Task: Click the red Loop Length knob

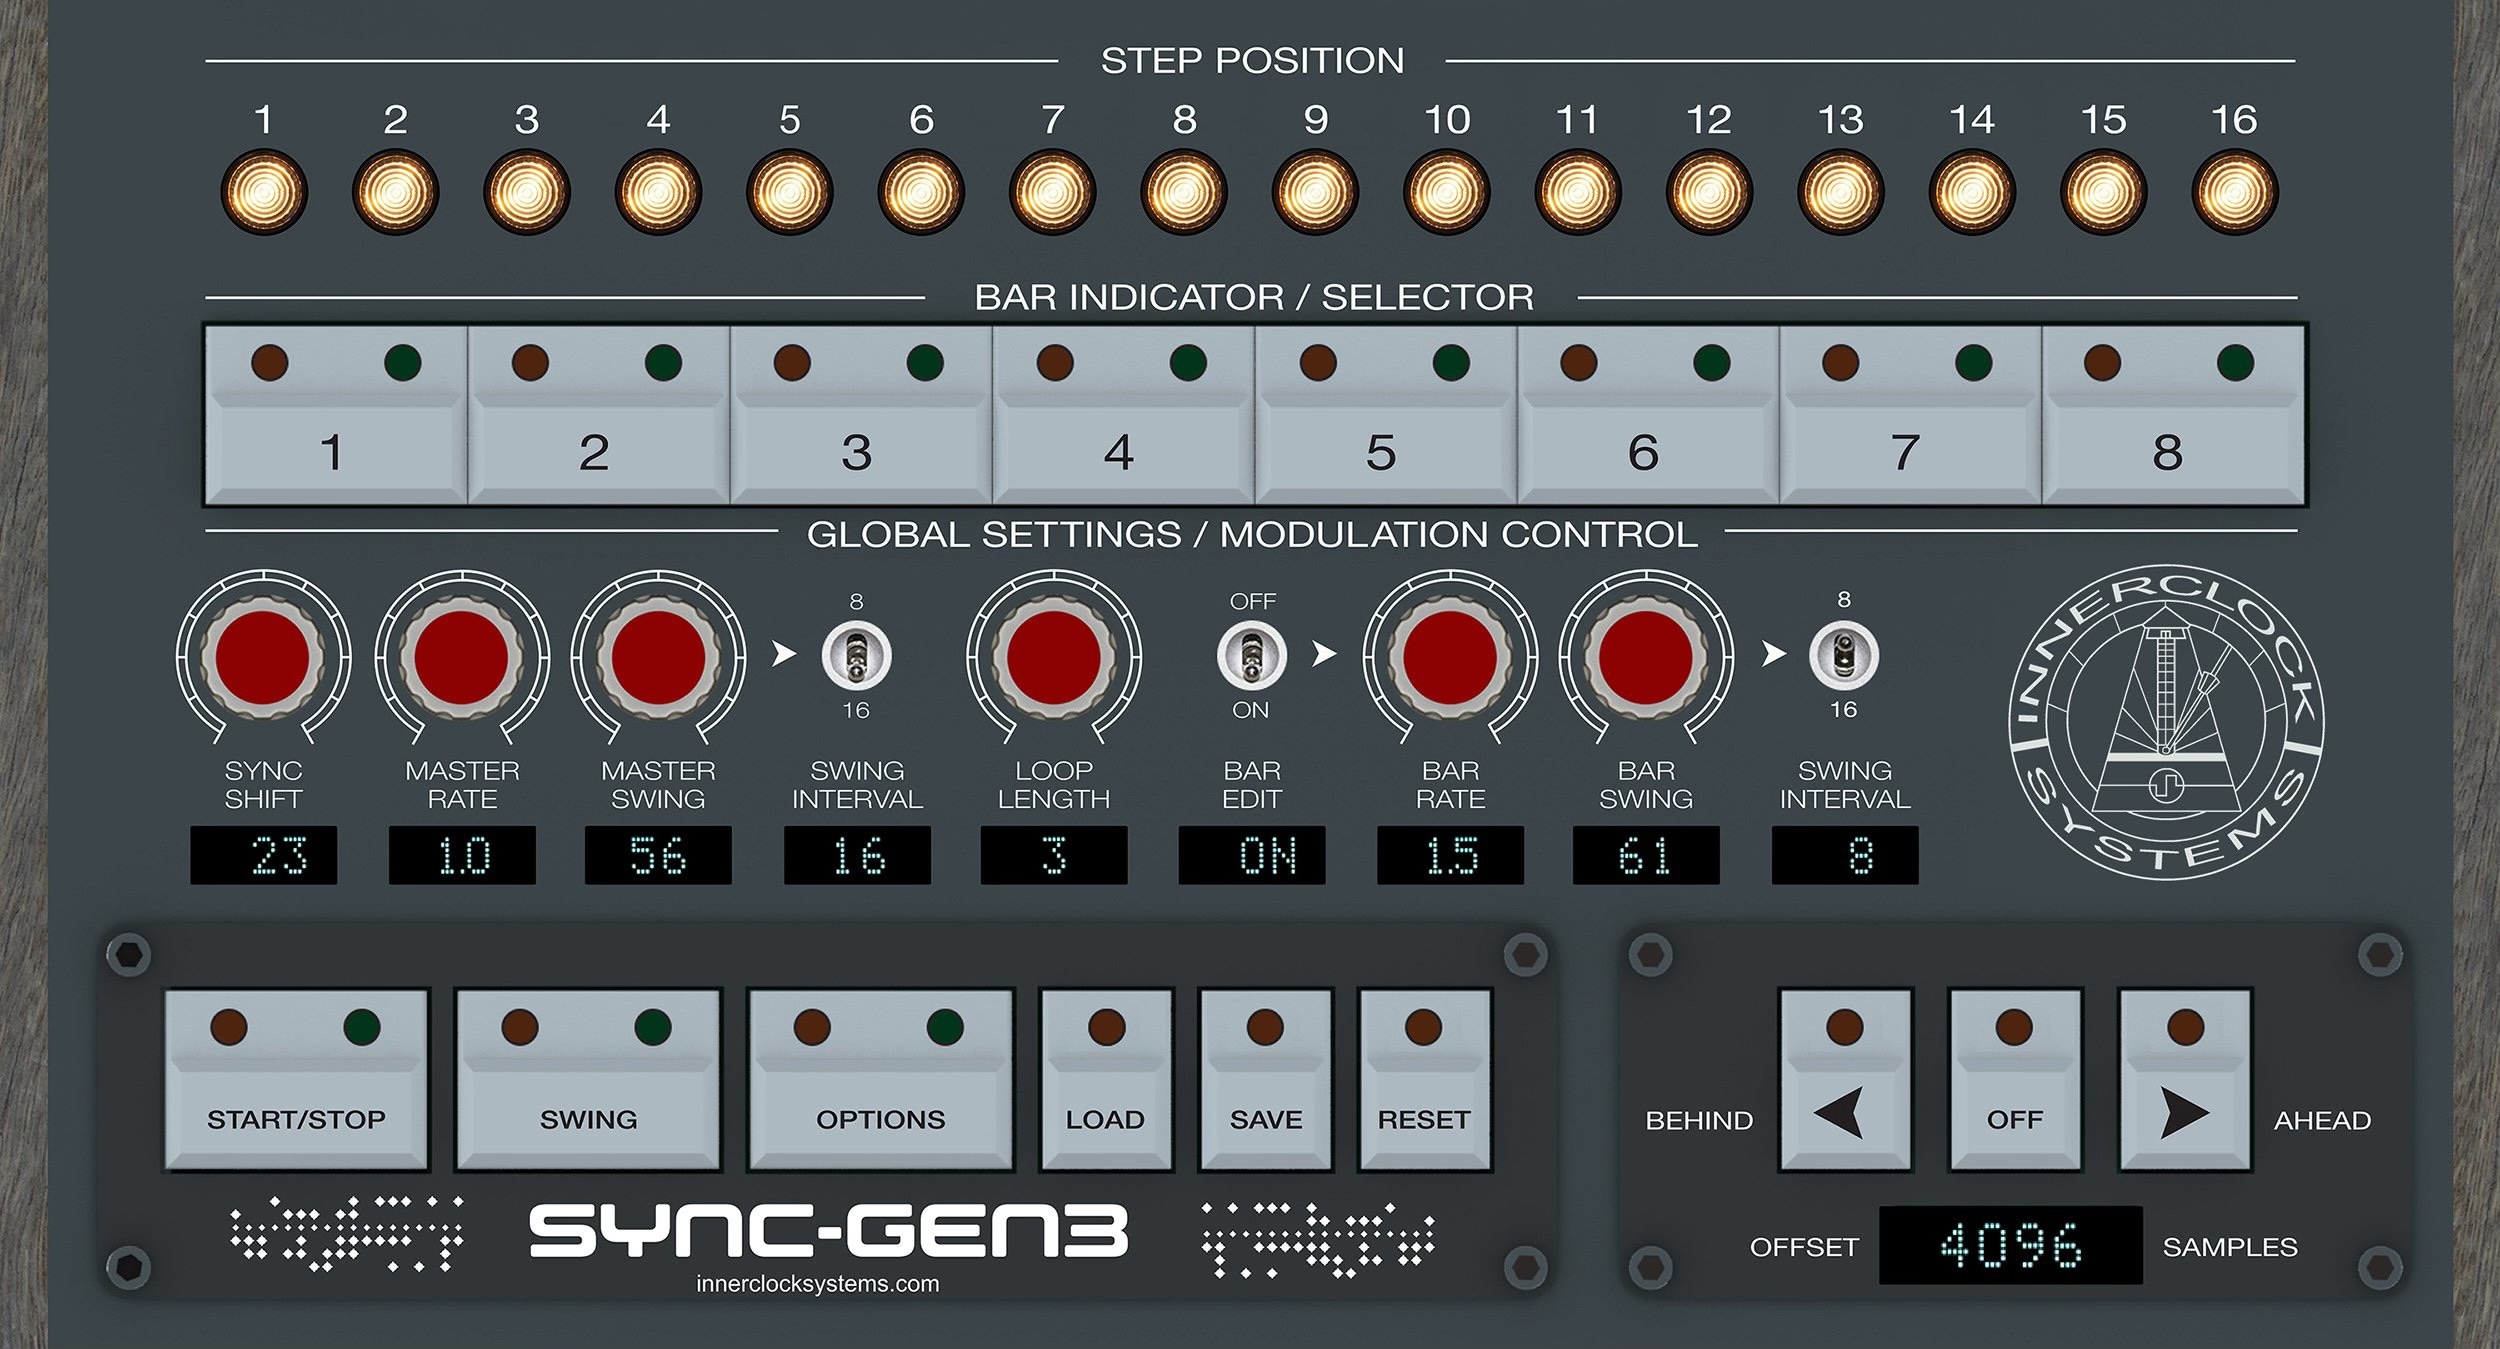Action: [x=1053, y=658]
